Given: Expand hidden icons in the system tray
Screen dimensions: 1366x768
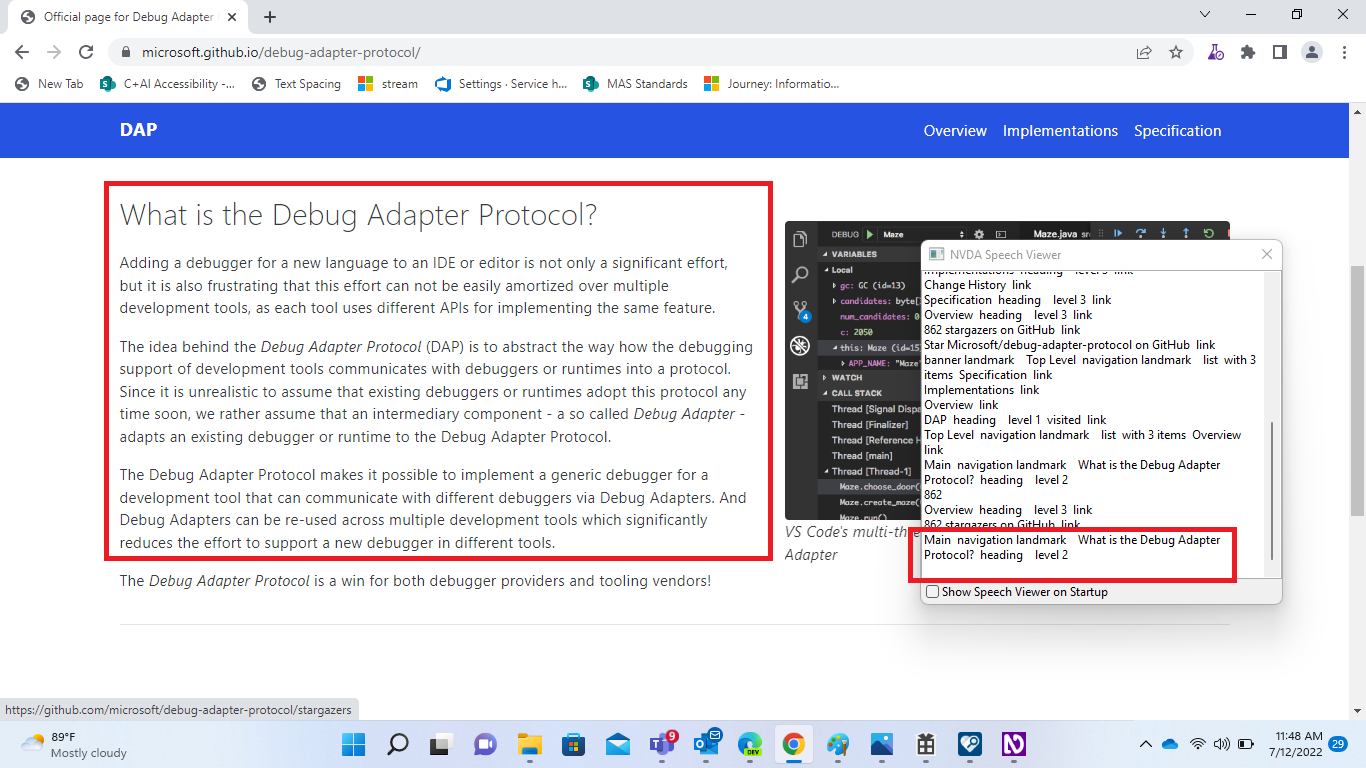Looking at the screenshot, I should point(1146,745).
